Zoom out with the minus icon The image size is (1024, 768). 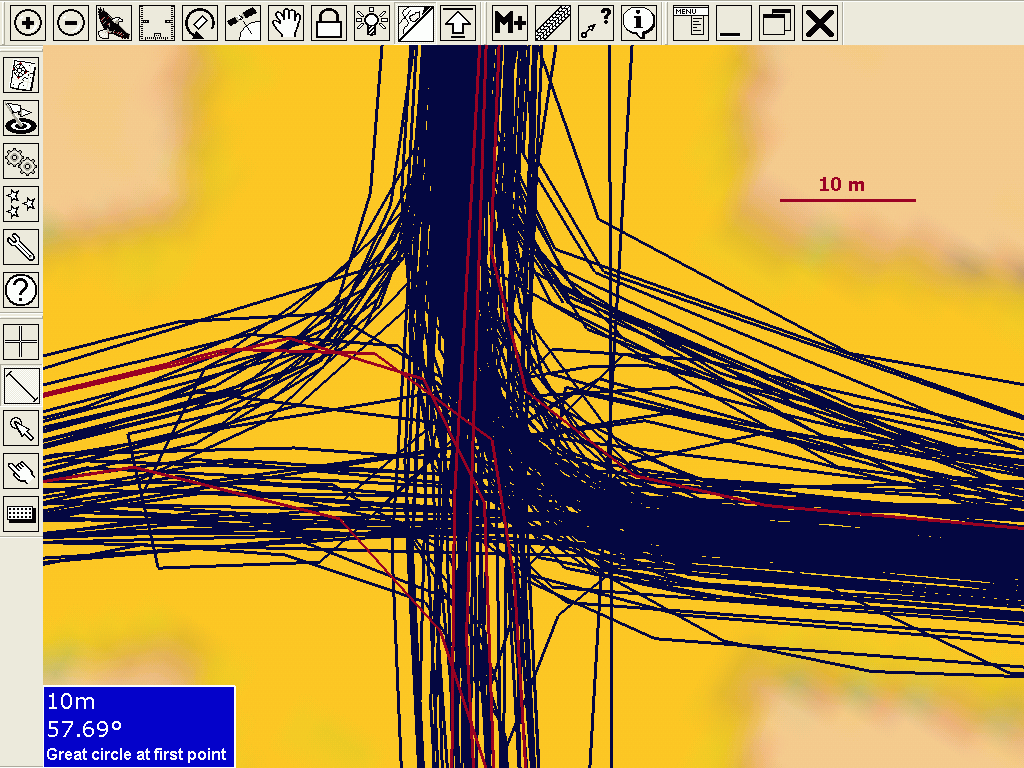(x=71, y=23)
